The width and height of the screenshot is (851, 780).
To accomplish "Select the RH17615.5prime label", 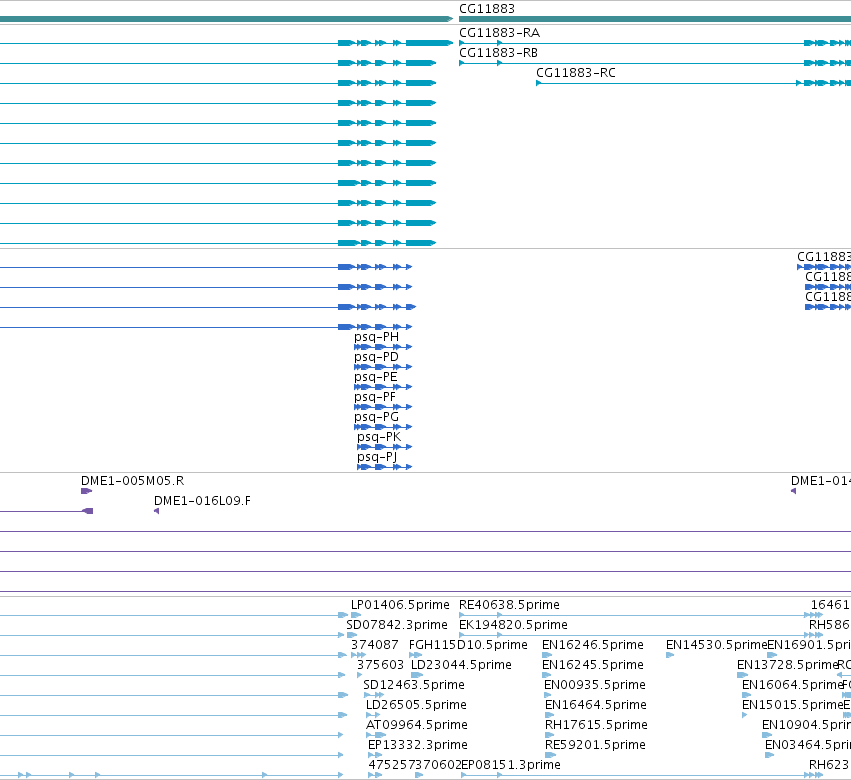I will [596, 726].
